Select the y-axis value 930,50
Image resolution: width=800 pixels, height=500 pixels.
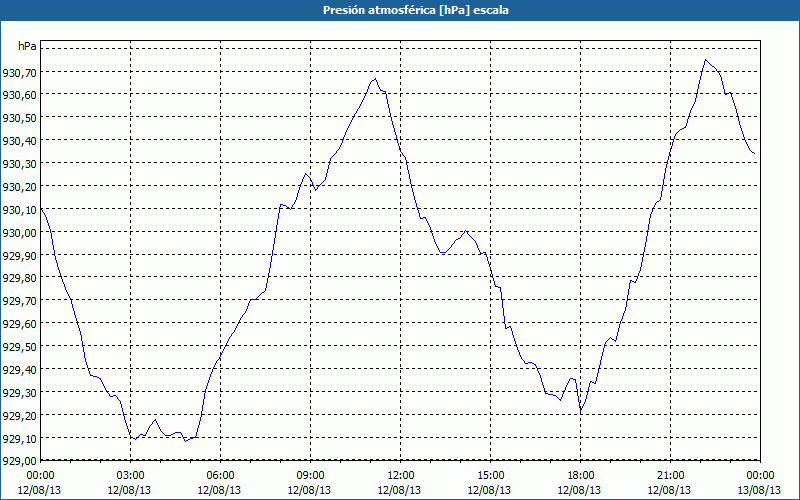coord(19,118)
